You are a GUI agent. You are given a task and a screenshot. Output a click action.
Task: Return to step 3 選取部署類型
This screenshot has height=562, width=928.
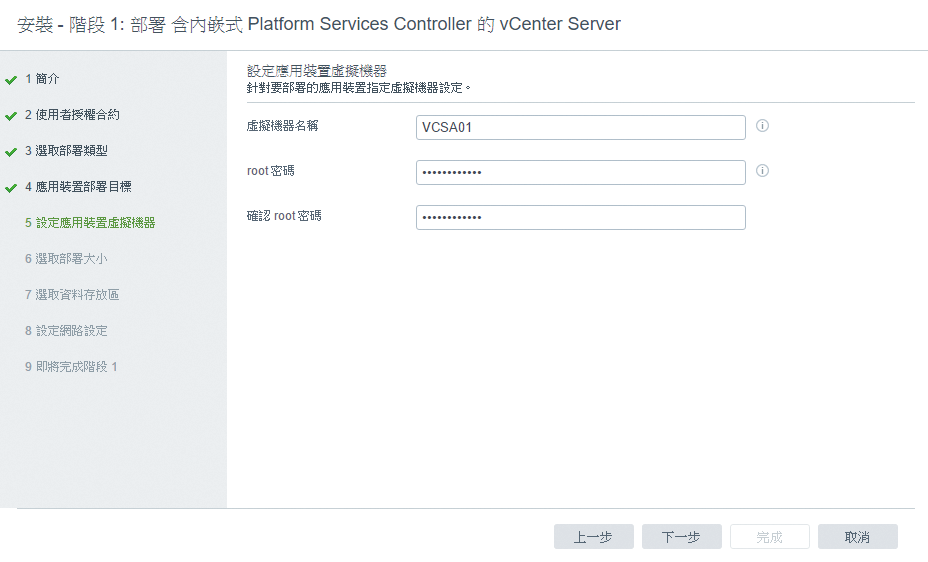click(66, 151)
